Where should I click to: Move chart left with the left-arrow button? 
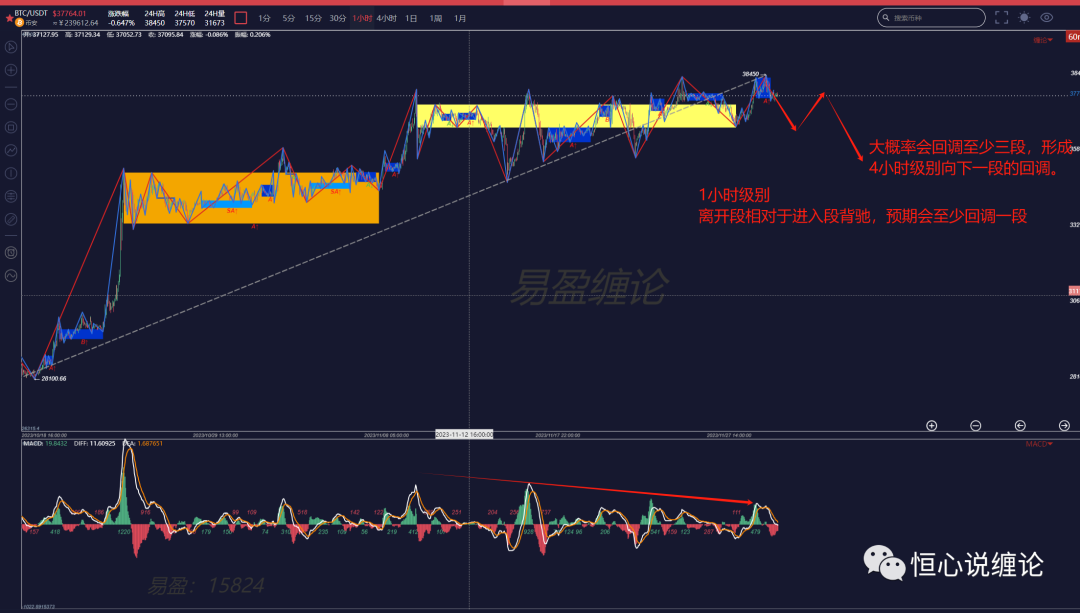(x=1020, y=426)
